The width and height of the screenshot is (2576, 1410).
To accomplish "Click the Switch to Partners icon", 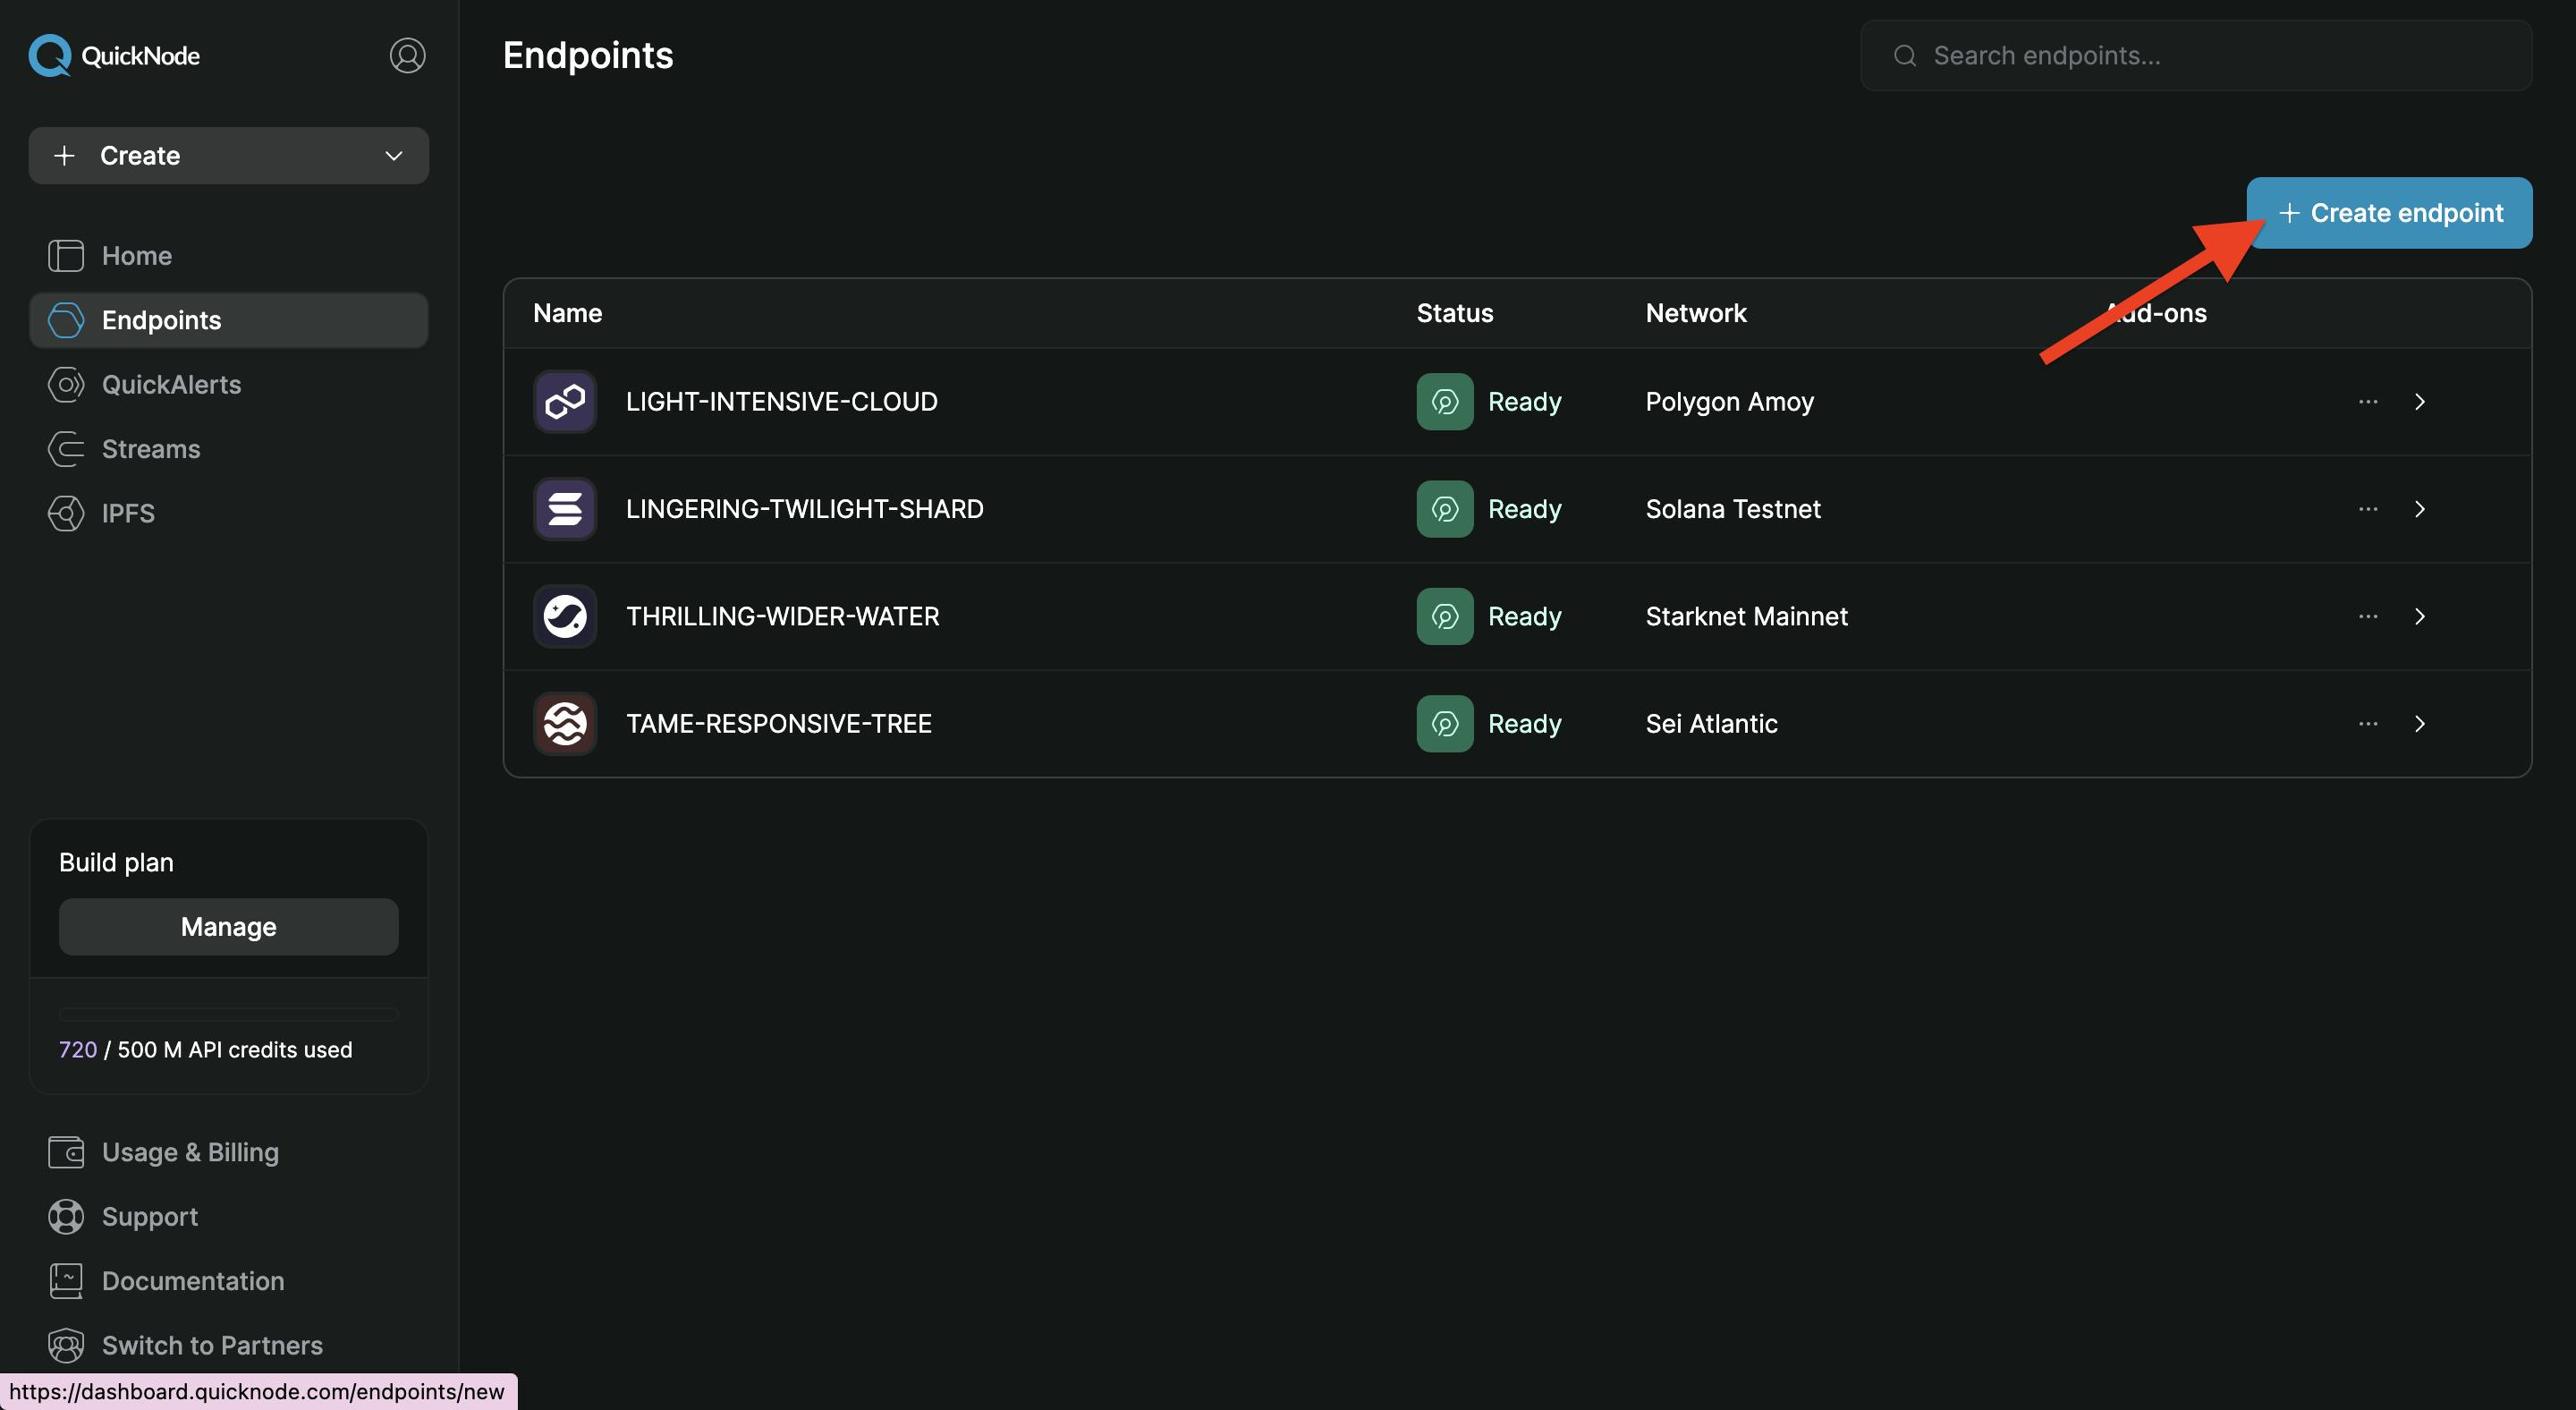I will (x=66, y=1345).
